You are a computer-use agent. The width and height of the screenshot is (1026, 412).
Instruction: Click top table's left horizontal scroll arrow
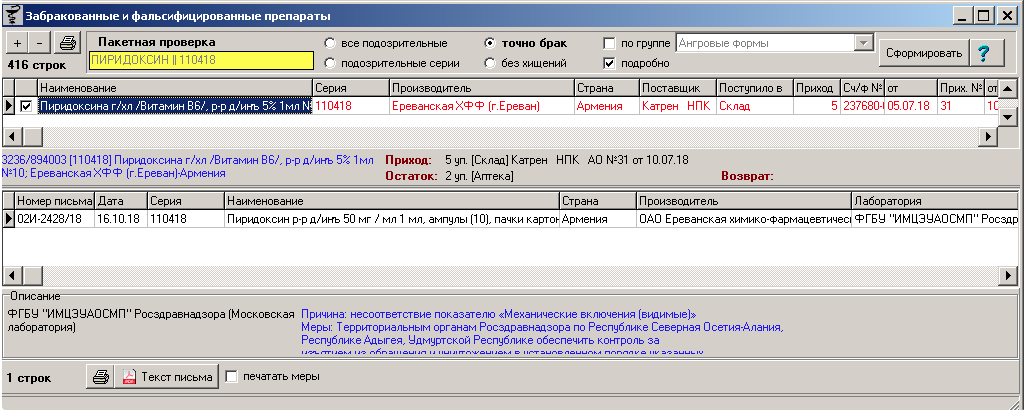(14, 137)
